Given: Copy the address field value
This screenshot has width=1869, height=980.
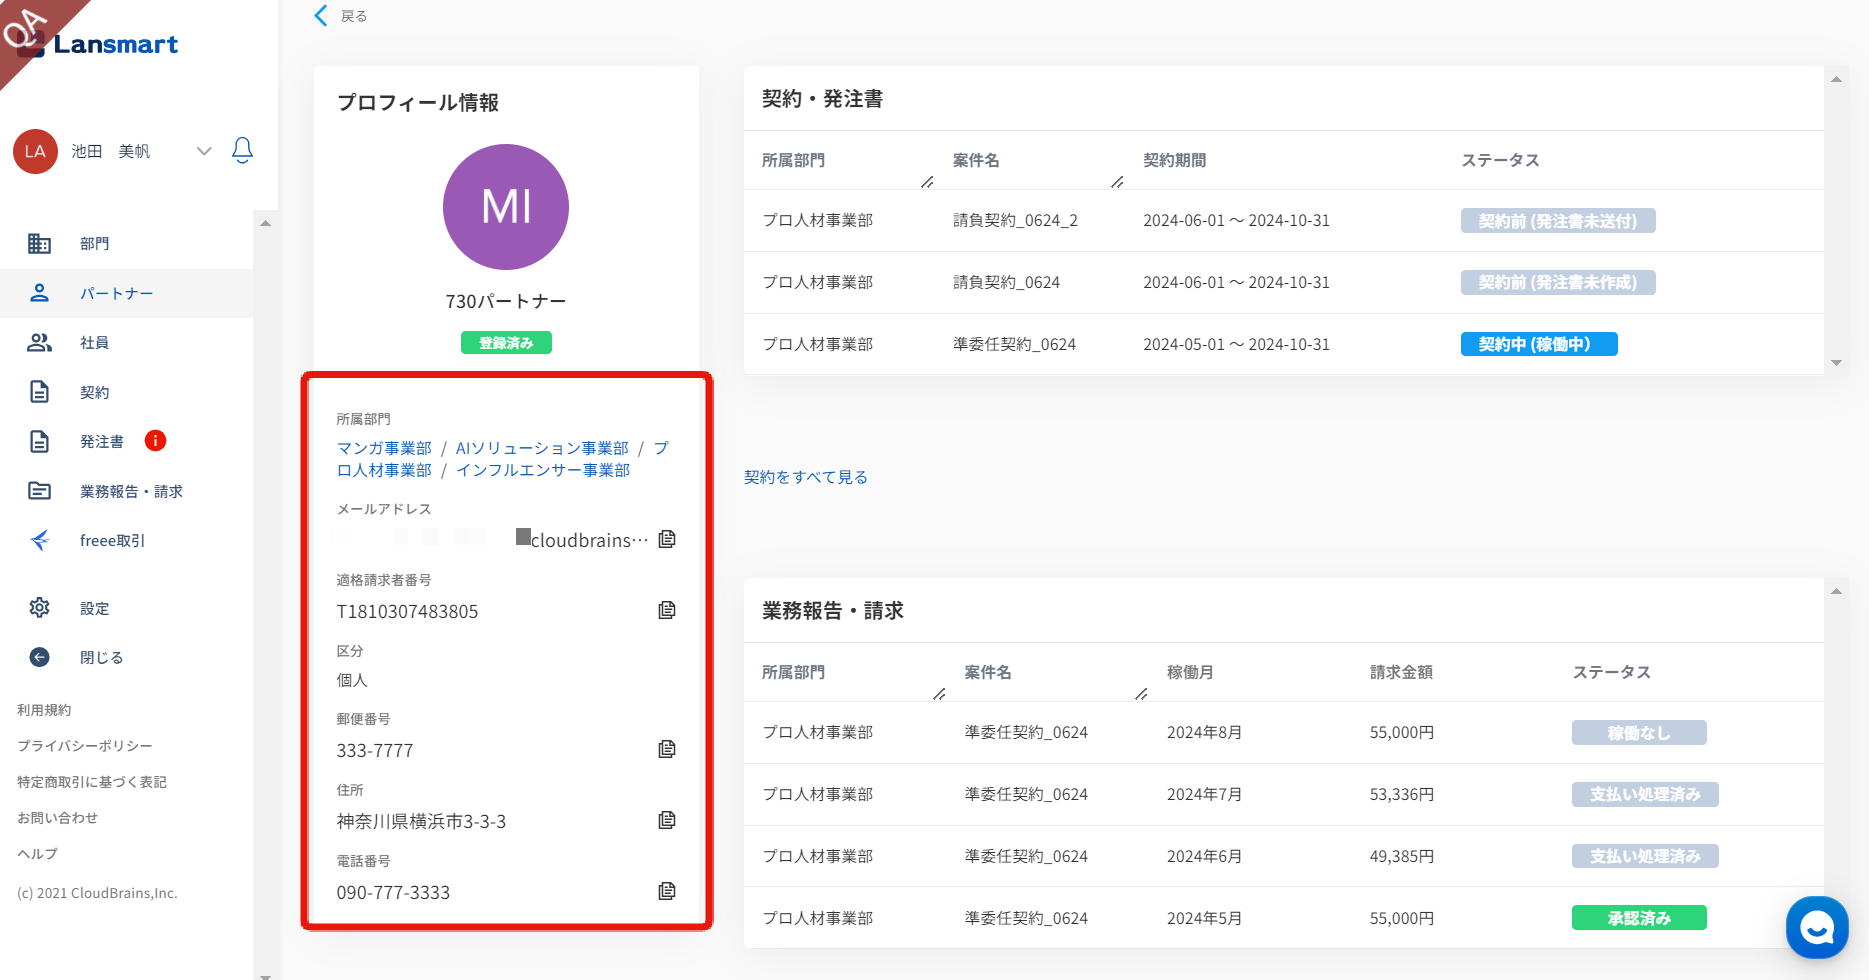Looking at the screenshot, I should coord(667,820).
